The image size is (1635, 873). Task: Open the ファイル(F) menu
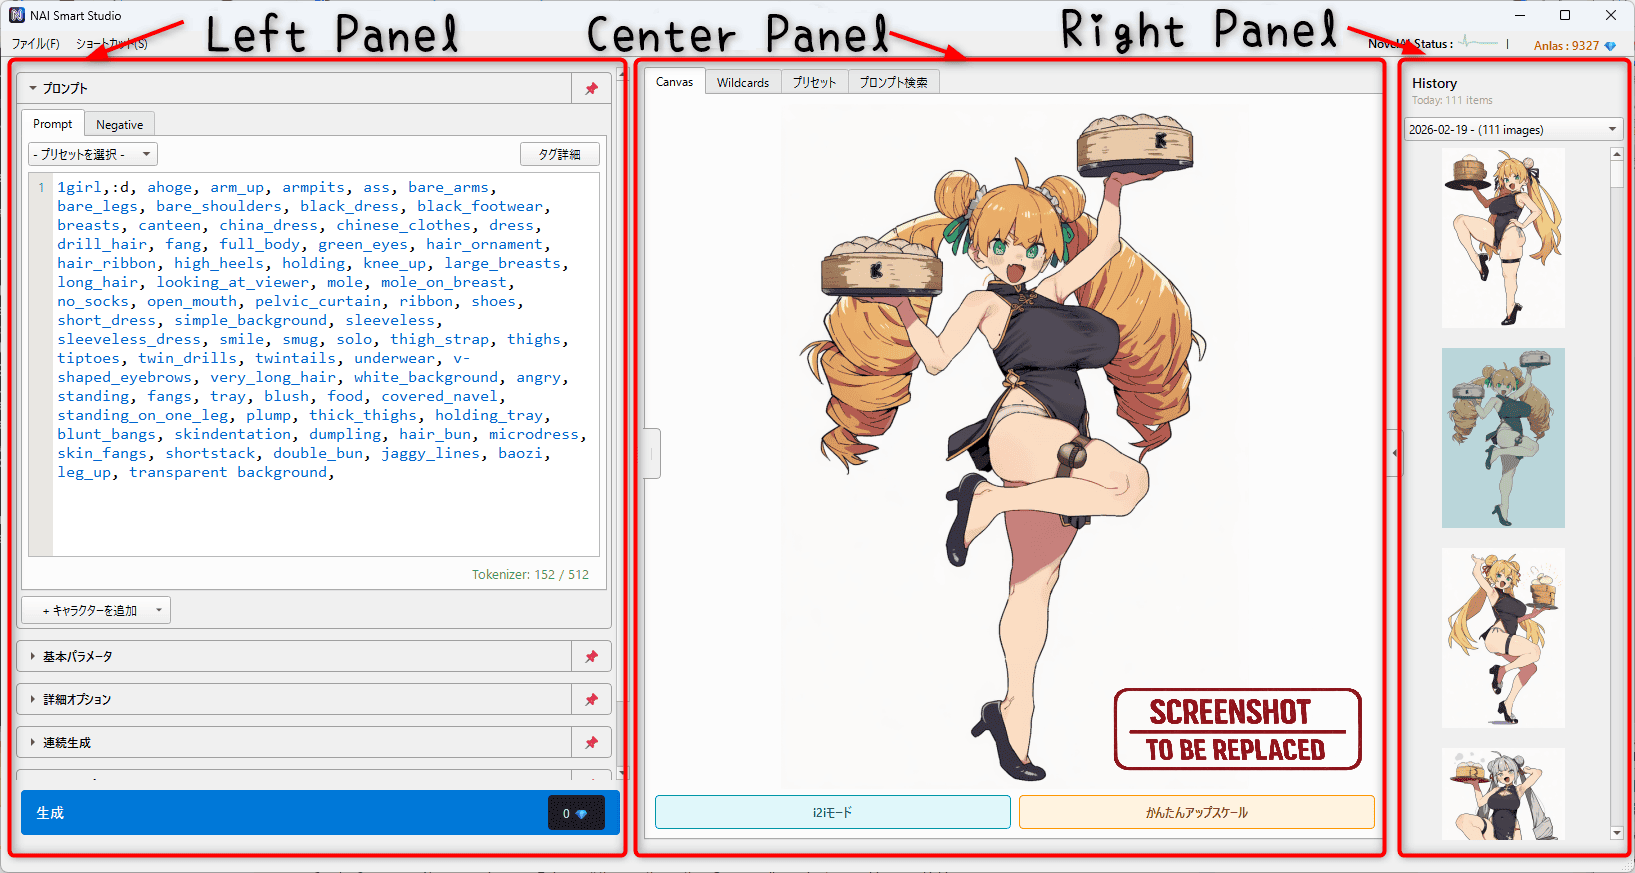(x=35, y=44)
